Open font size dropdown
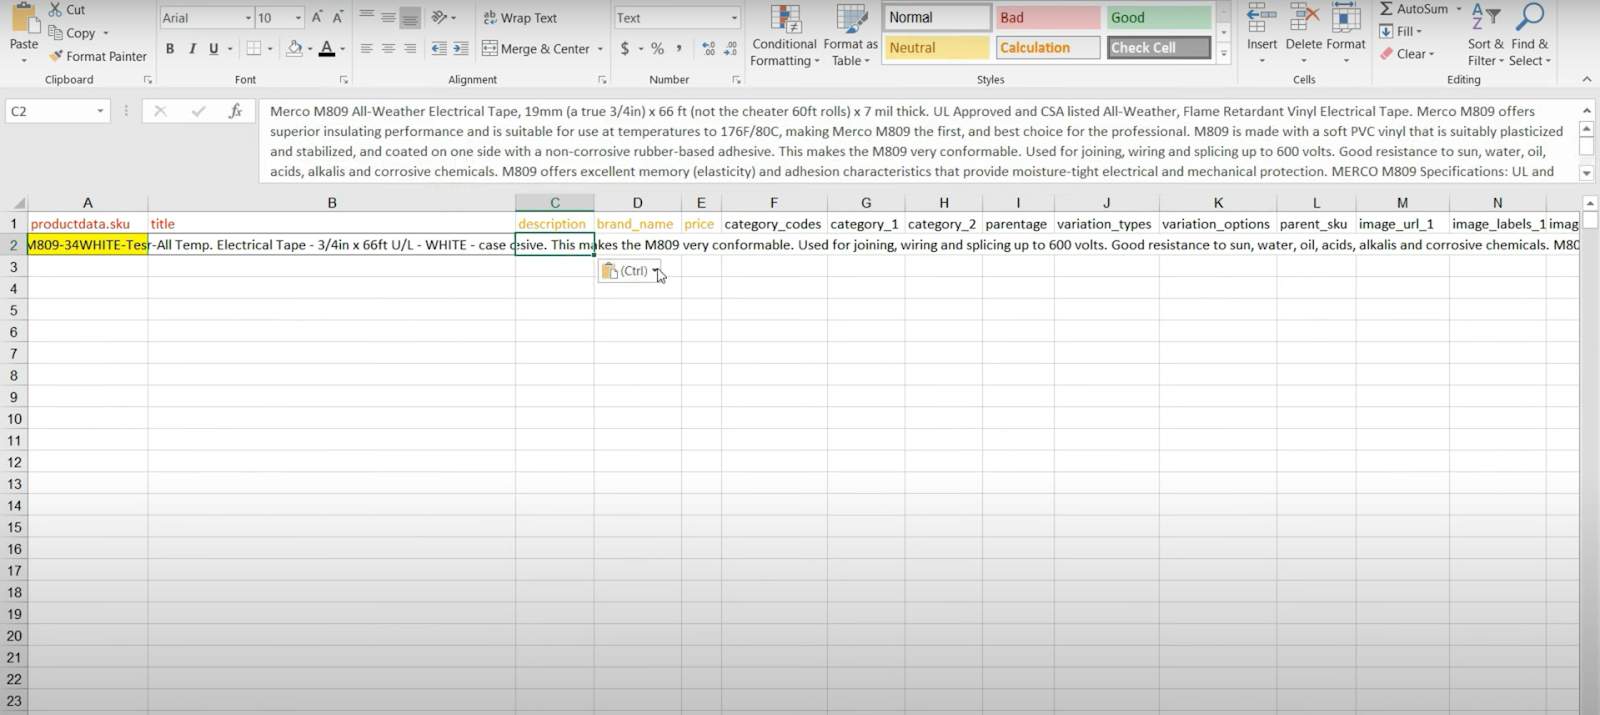 (298, 18)
